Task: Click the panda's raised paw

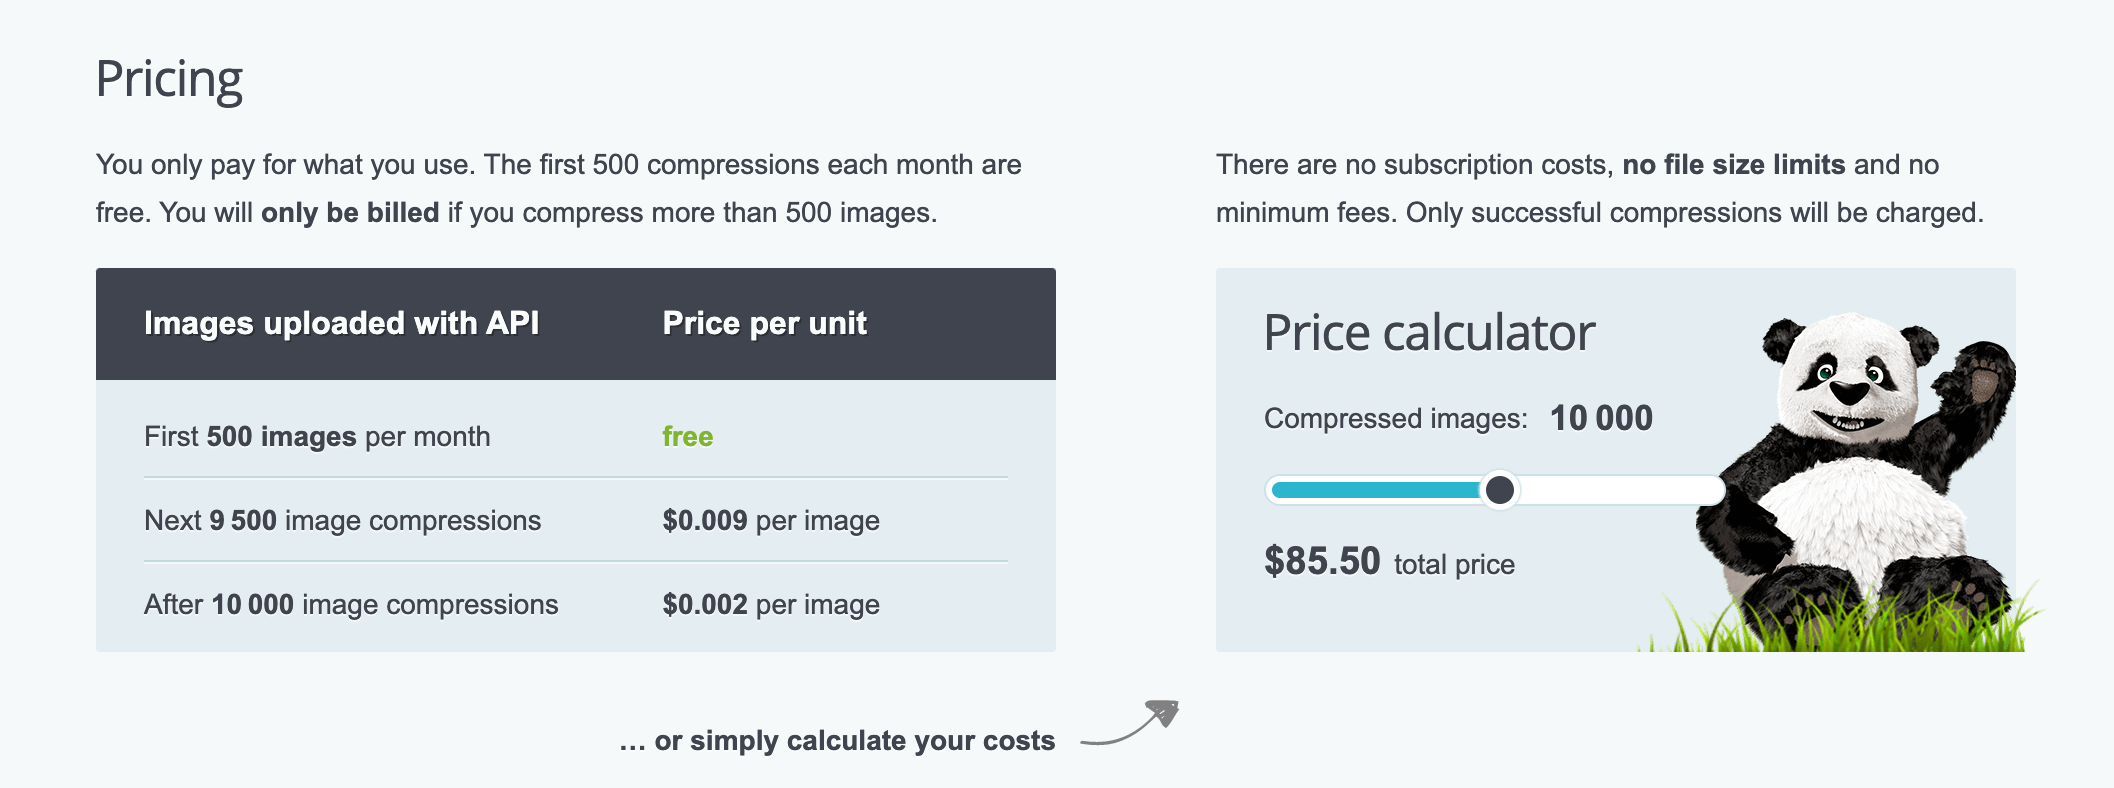Action: [x=1976, y=381]
